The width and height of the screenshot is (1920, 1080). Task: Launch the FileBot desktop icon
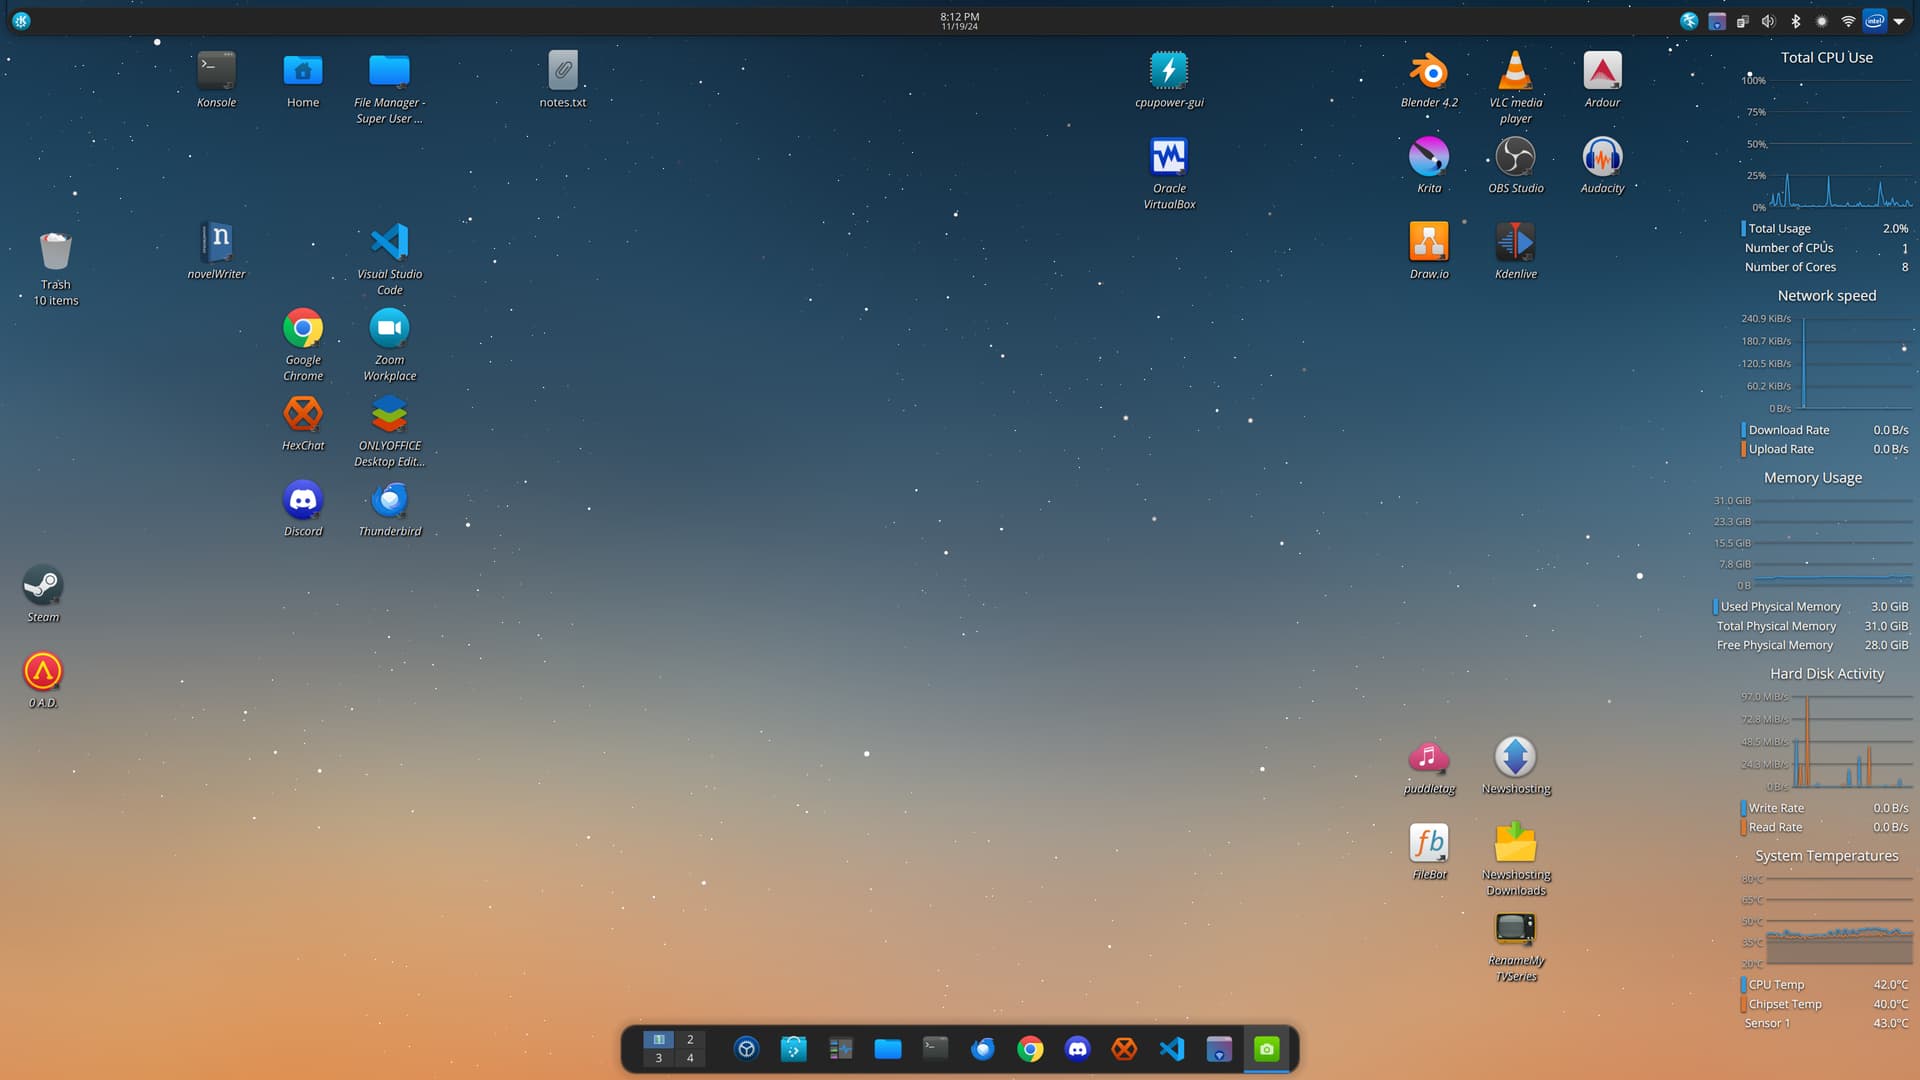(x=1429, y=844)
